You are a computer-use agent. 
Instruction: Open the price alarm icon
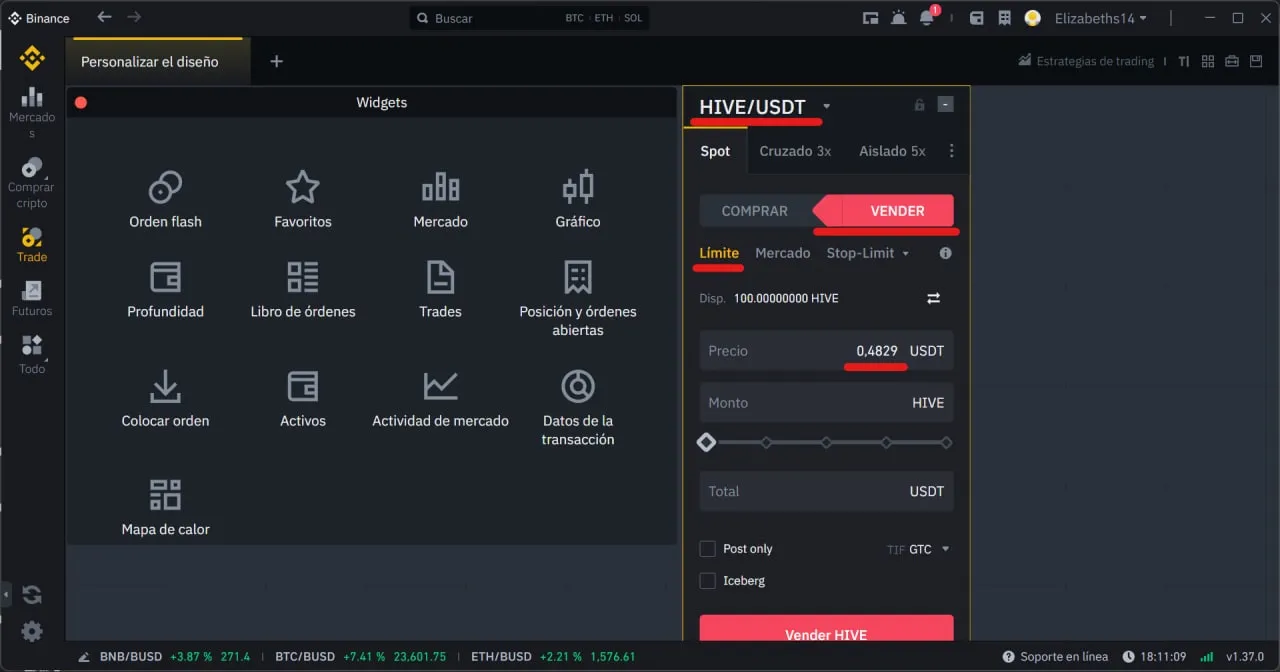point(898,18)
